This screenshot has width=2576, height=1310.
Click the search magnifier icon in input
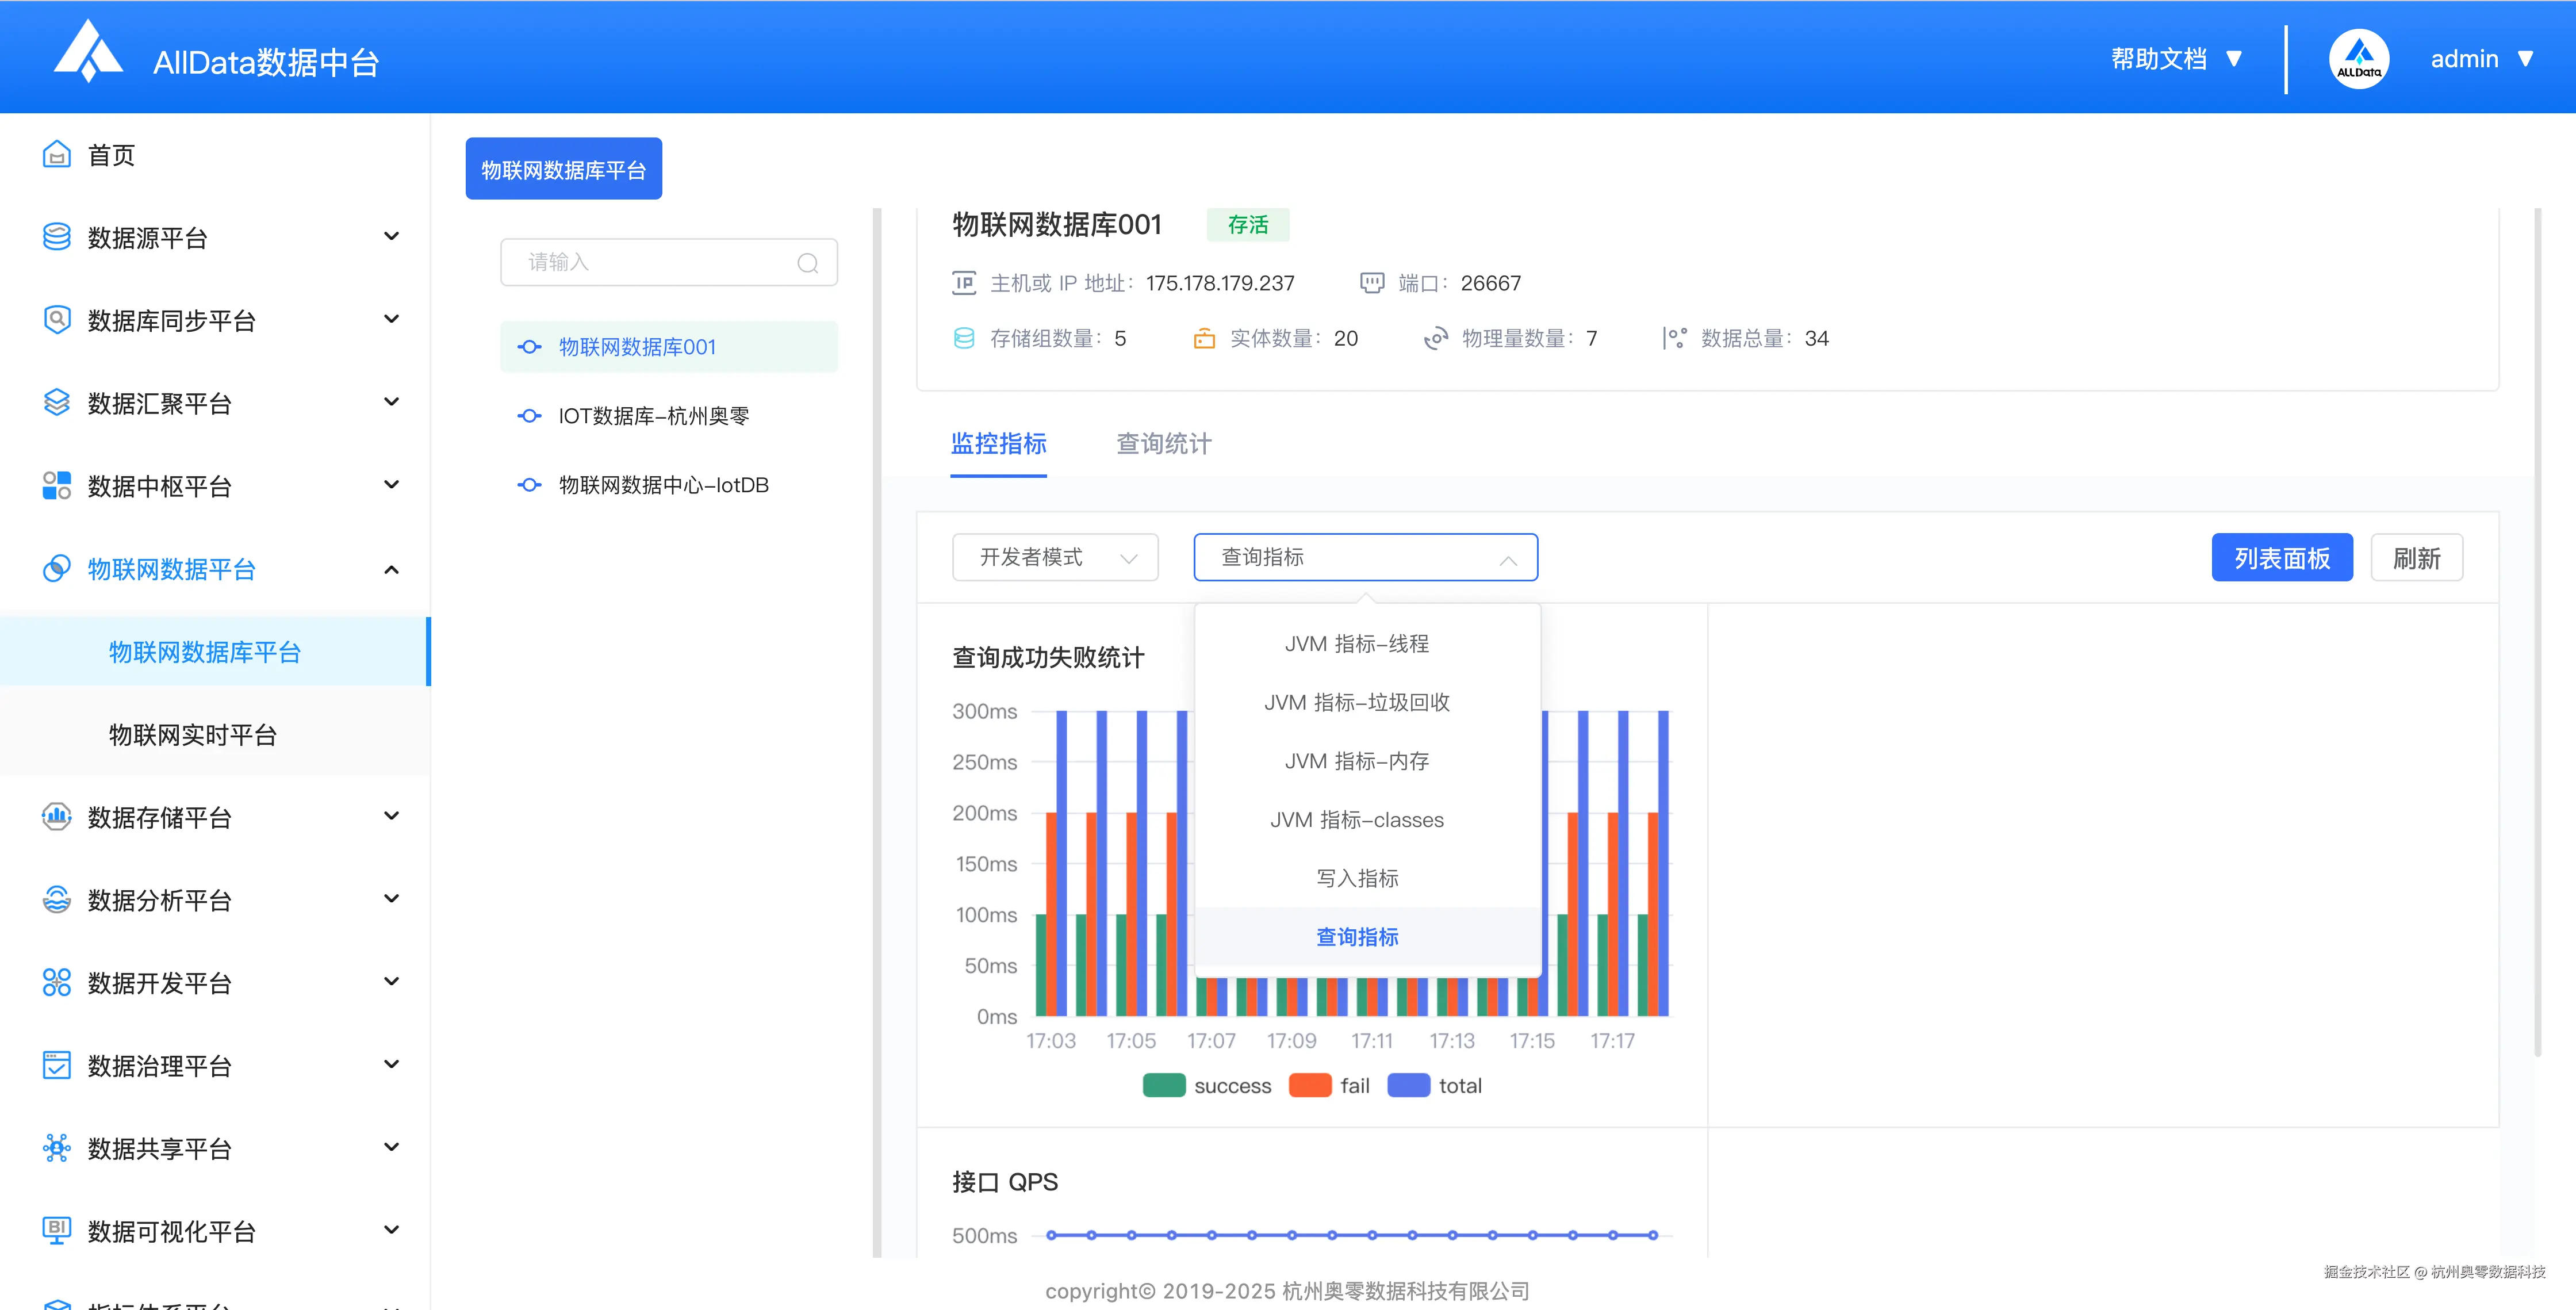point(807,263)
